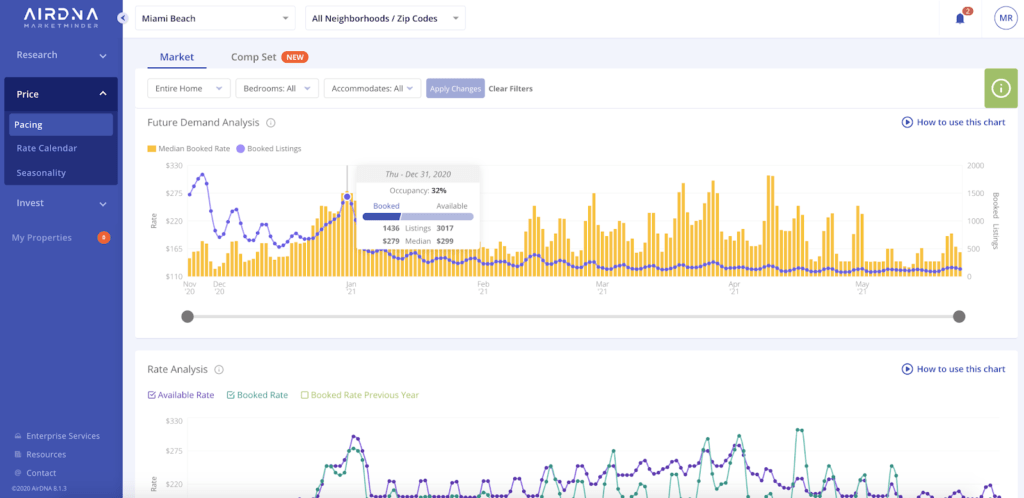1024x498 pixels.
Task: Uncheck the Available Rate checkbox
Action: 152,395
